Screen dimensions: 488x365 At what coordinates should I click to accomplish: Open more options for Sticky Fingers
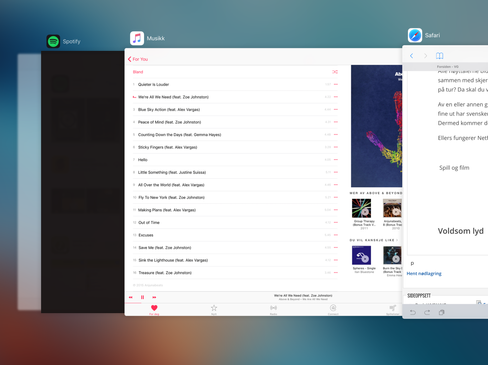(x=336, y=147)
